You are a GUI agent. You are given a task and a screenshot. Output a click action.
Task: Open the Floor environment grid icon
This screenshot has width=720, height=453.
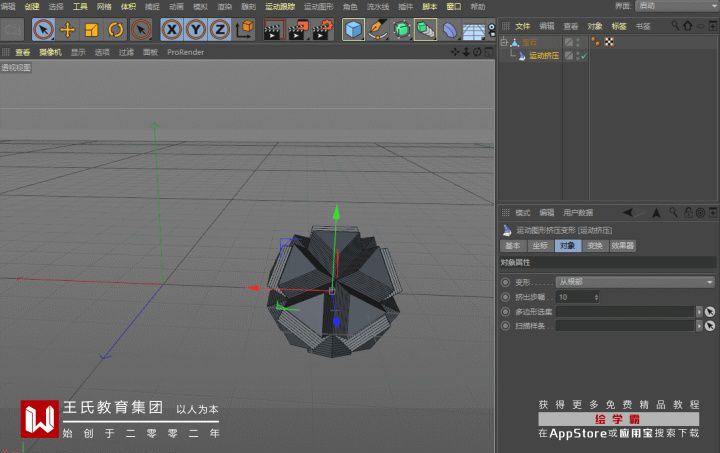pyautogui.click(x=474, y=31)
